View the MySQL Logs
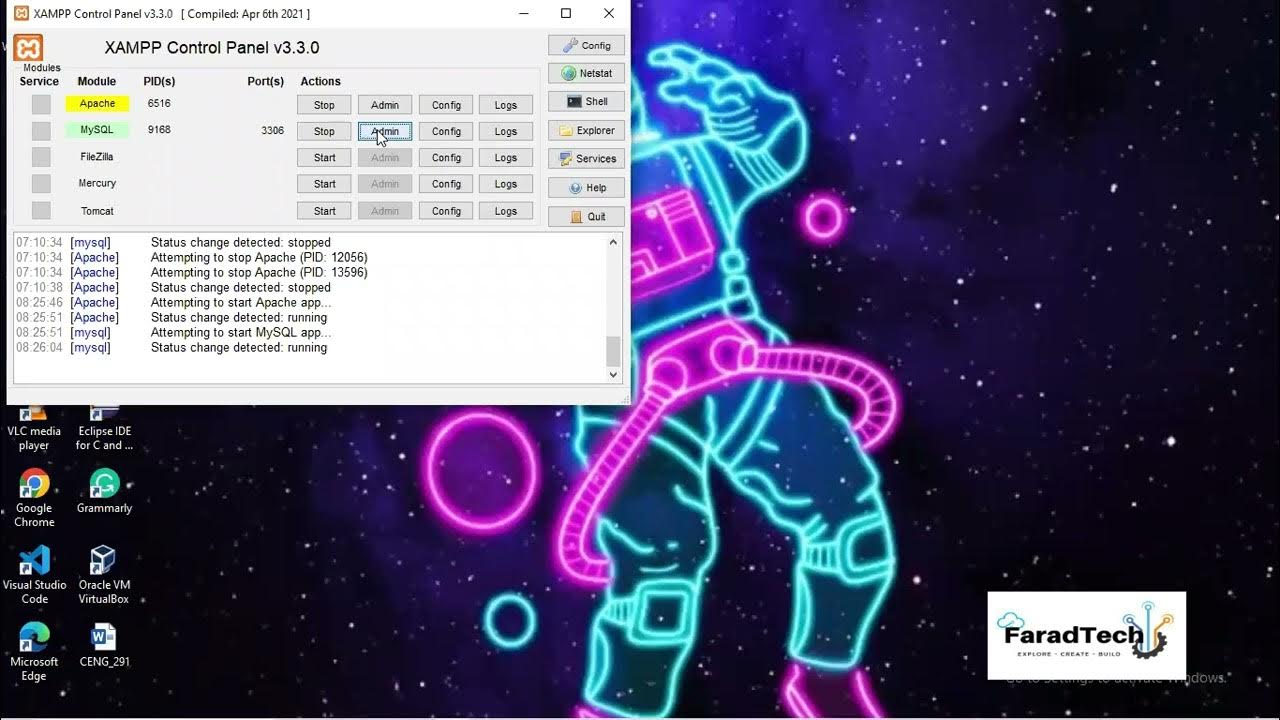The height and width of the screenshot is (720, 1280). (x=506, y=131)
